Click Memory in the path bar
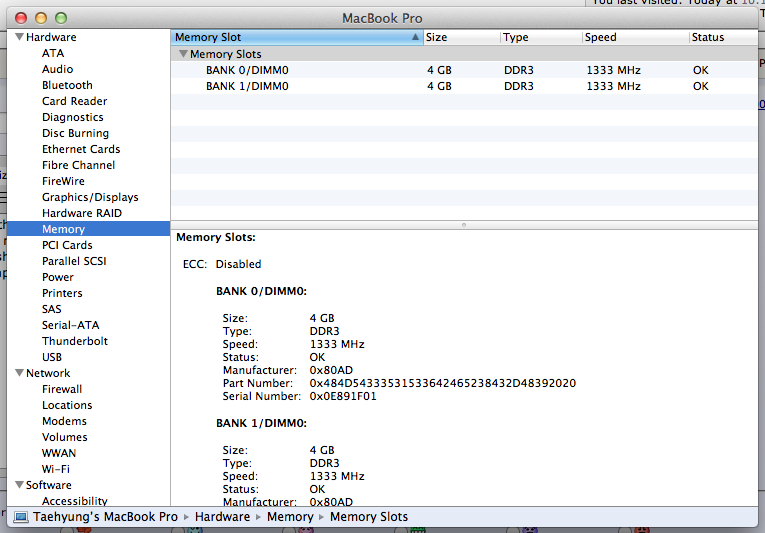The width and height of the screenshot is (765, 533). pos(290,517)
